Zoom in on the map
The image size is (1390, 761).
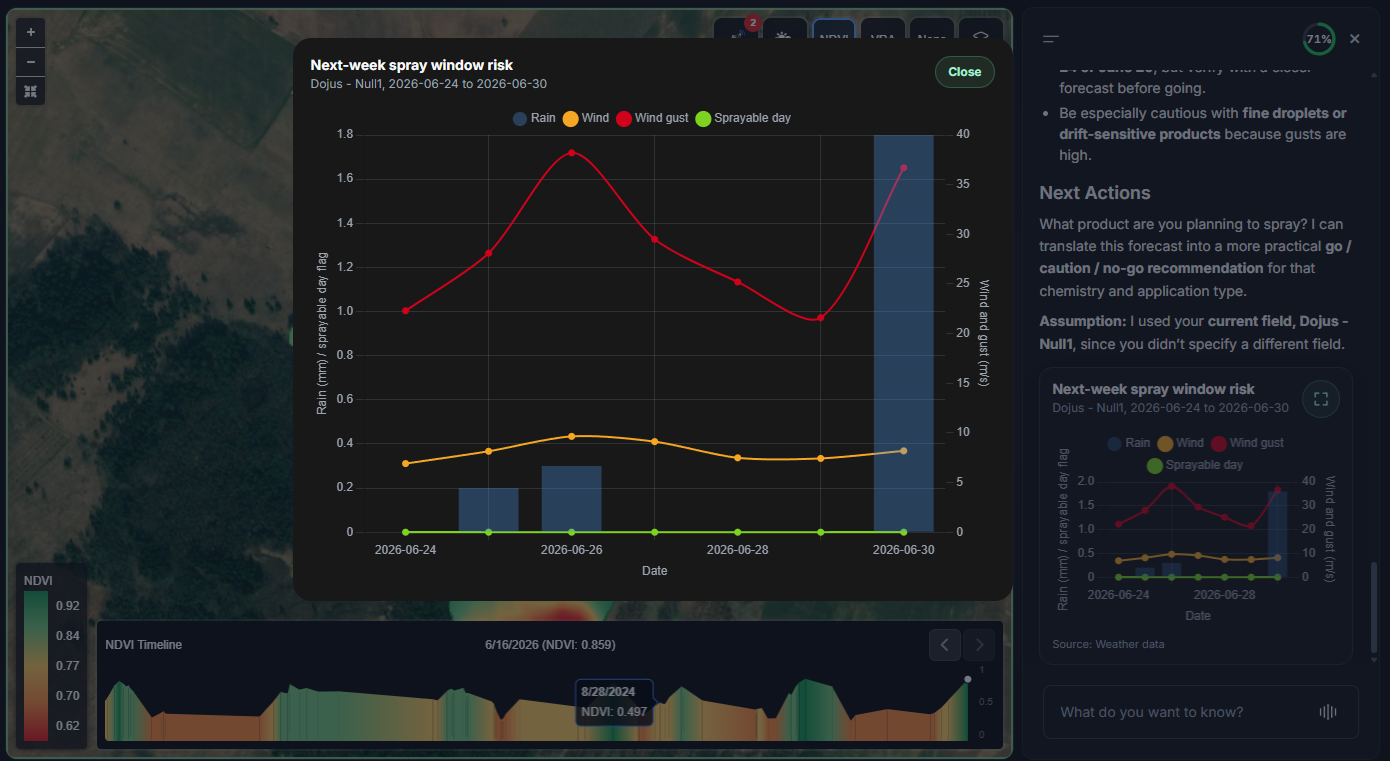31,32
